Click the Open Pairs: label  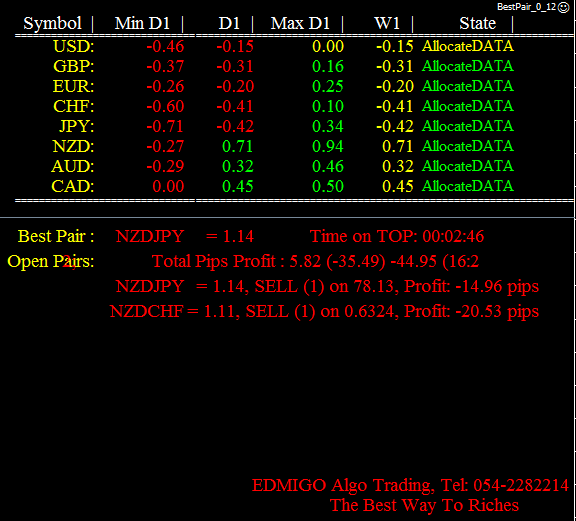(51, 261)
